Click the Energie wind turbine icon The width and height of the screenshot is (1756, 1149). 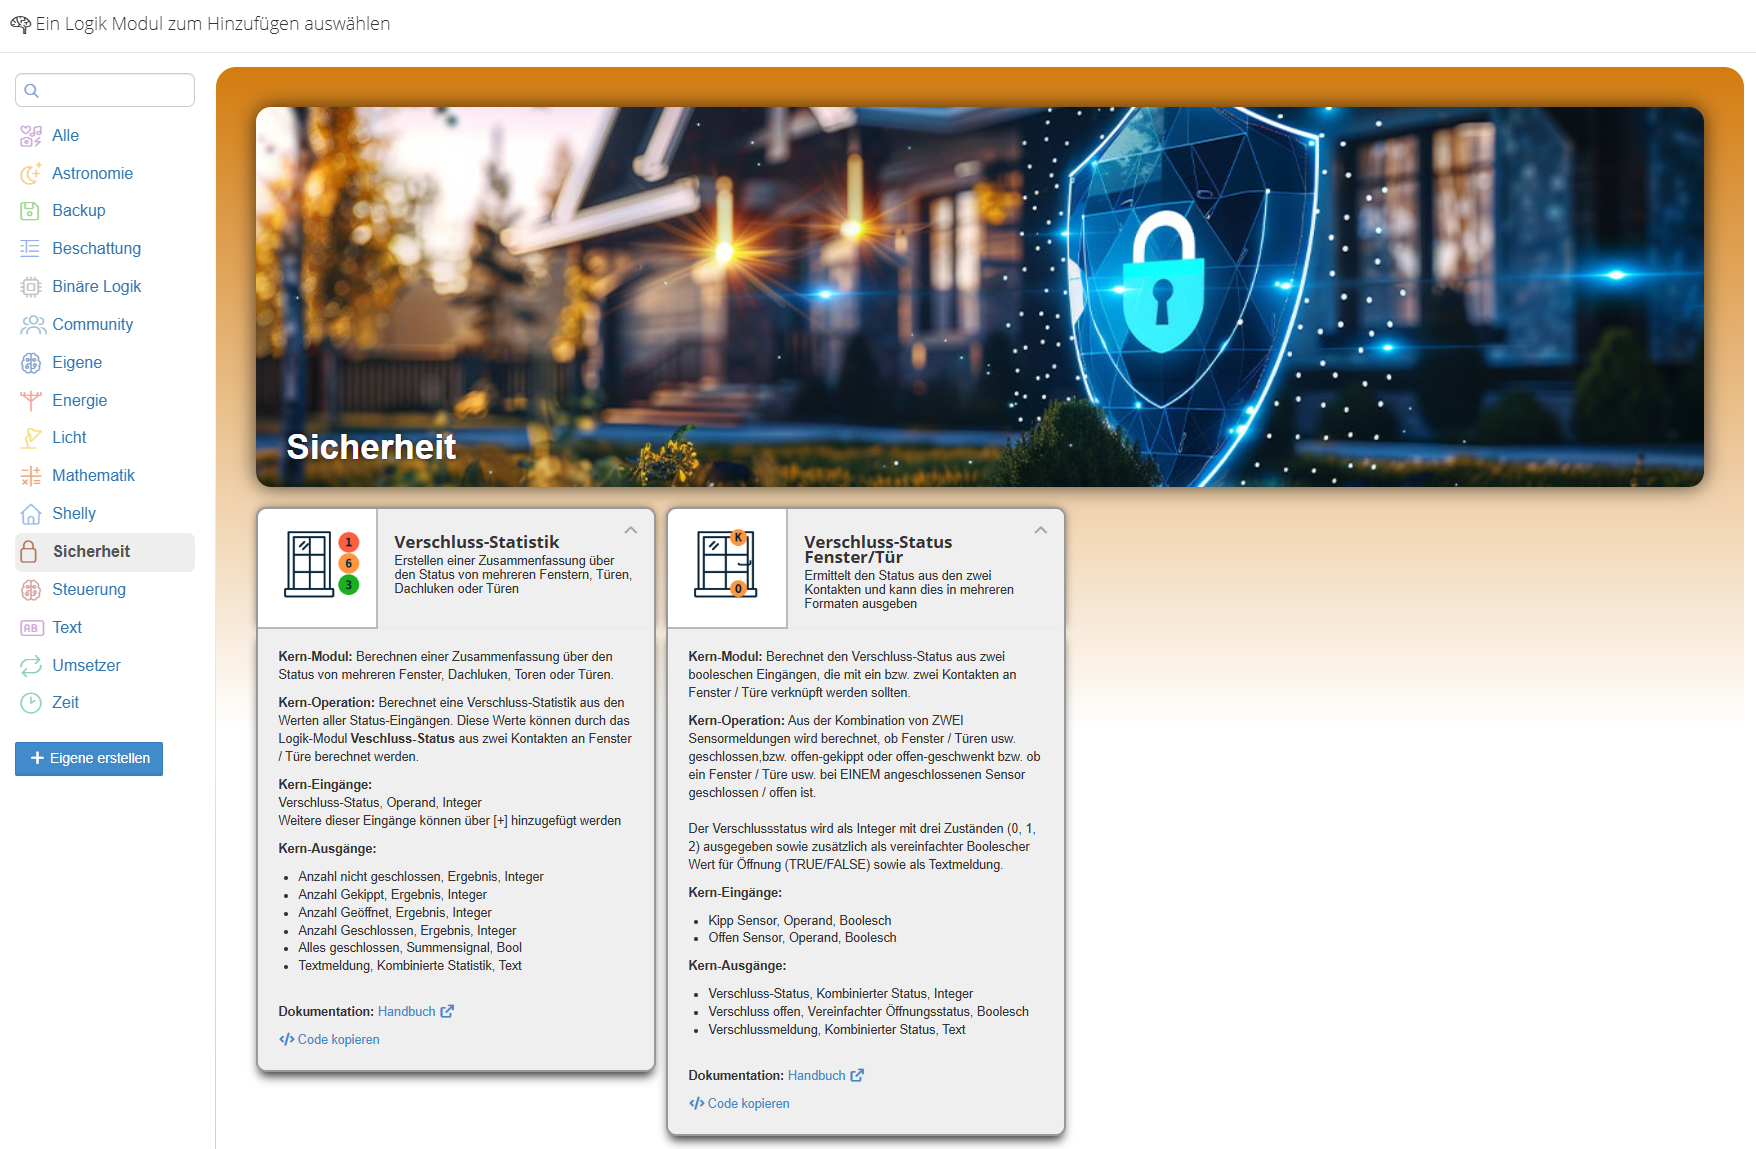(x=31, y=401)
